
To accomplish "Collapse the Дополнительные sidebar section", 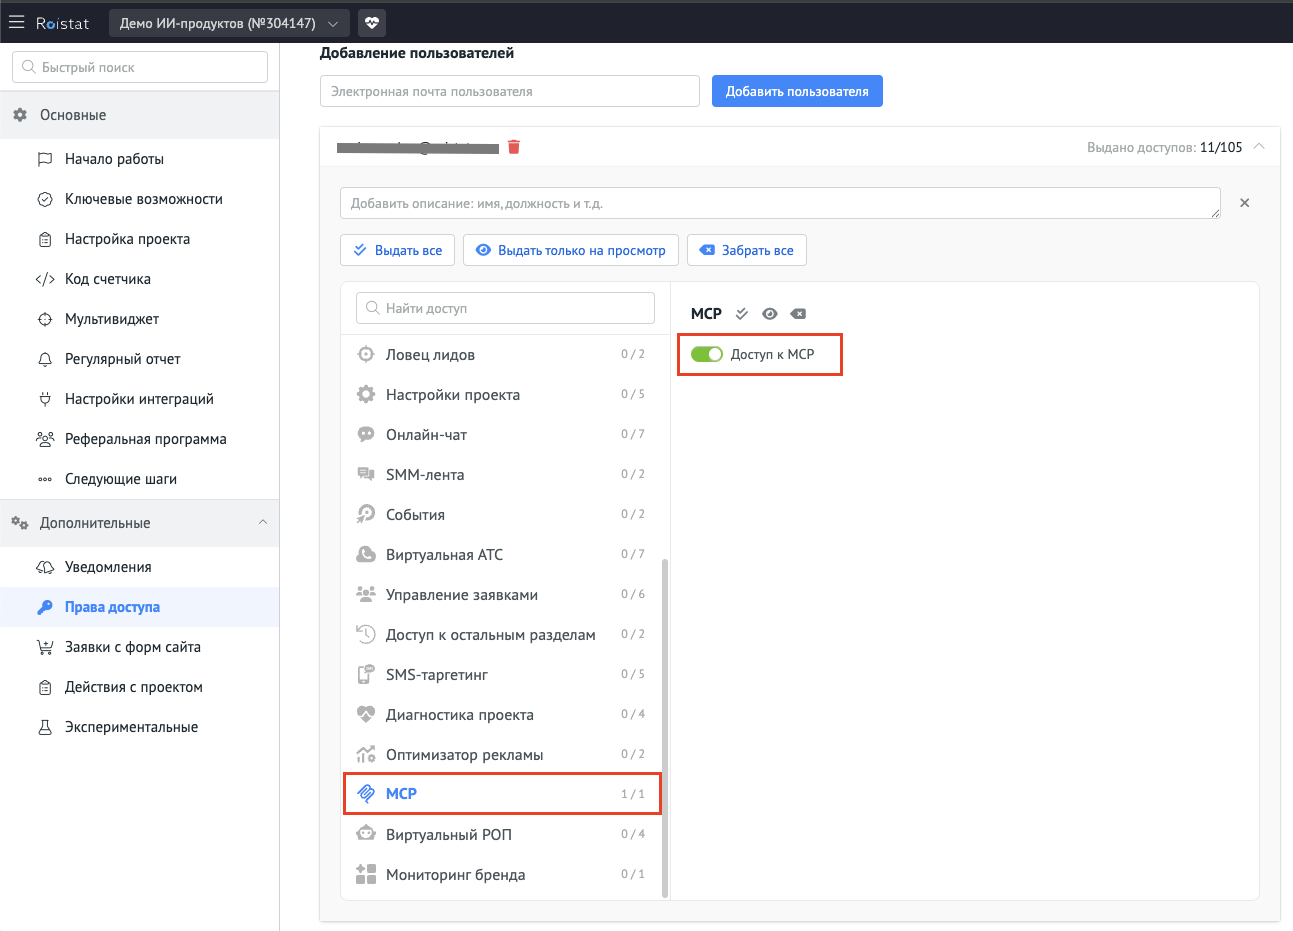I will click(263, 523).
